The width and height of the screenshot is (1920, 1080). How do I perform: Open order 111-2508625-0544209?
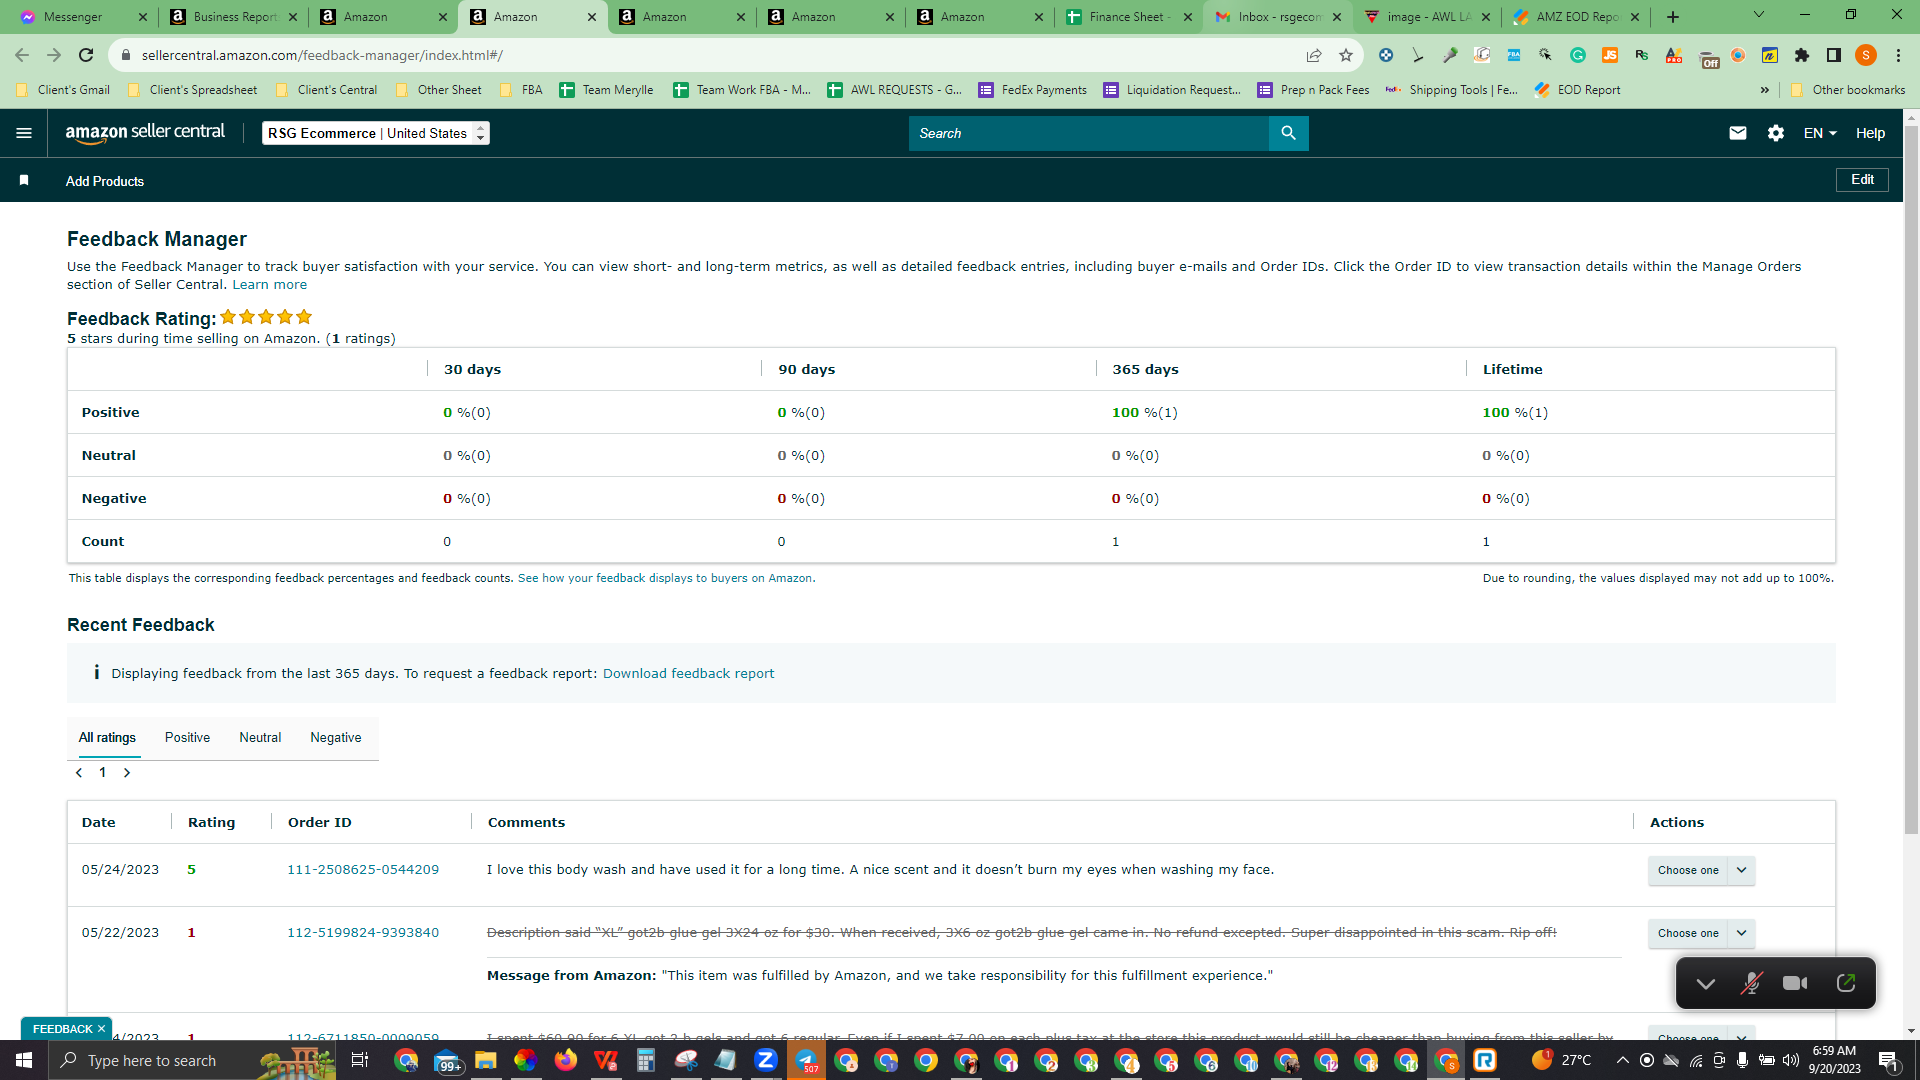click(x=363, y=869)
